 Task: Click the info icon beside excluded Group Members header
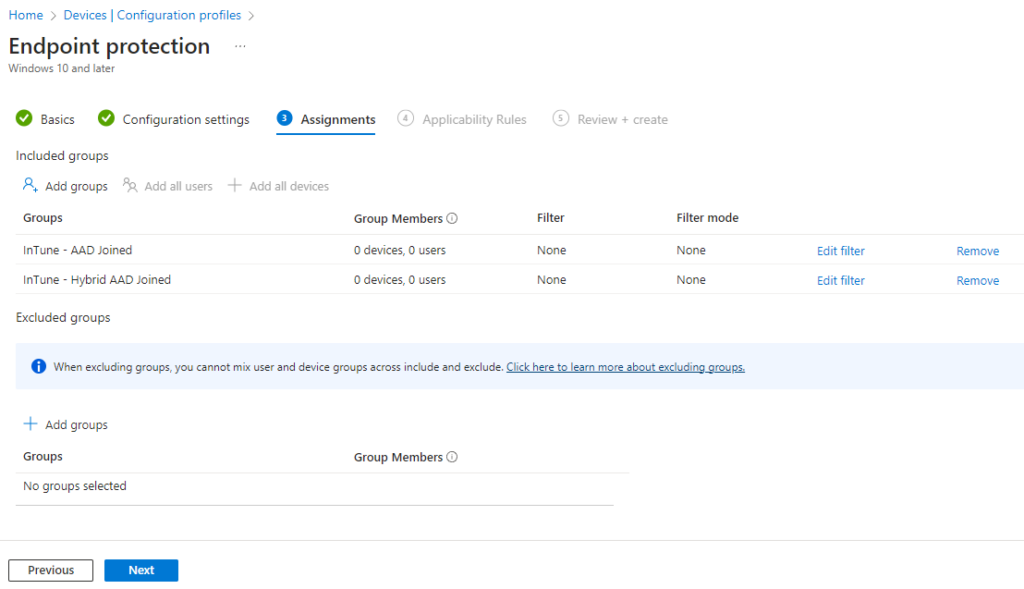[x=451, y=456]
